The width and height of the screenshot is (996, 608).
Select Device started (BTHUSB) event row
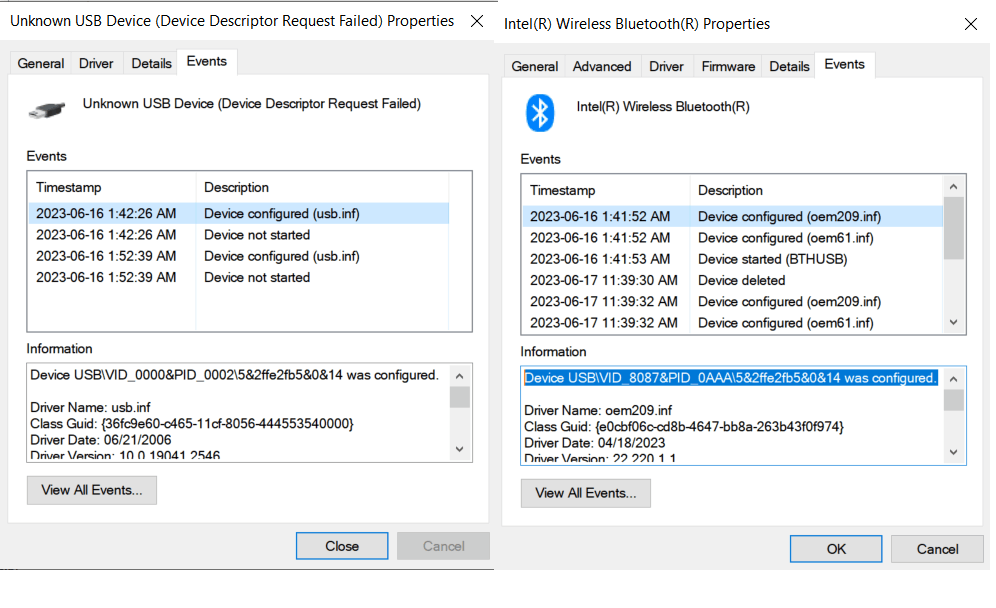[733, 259]
